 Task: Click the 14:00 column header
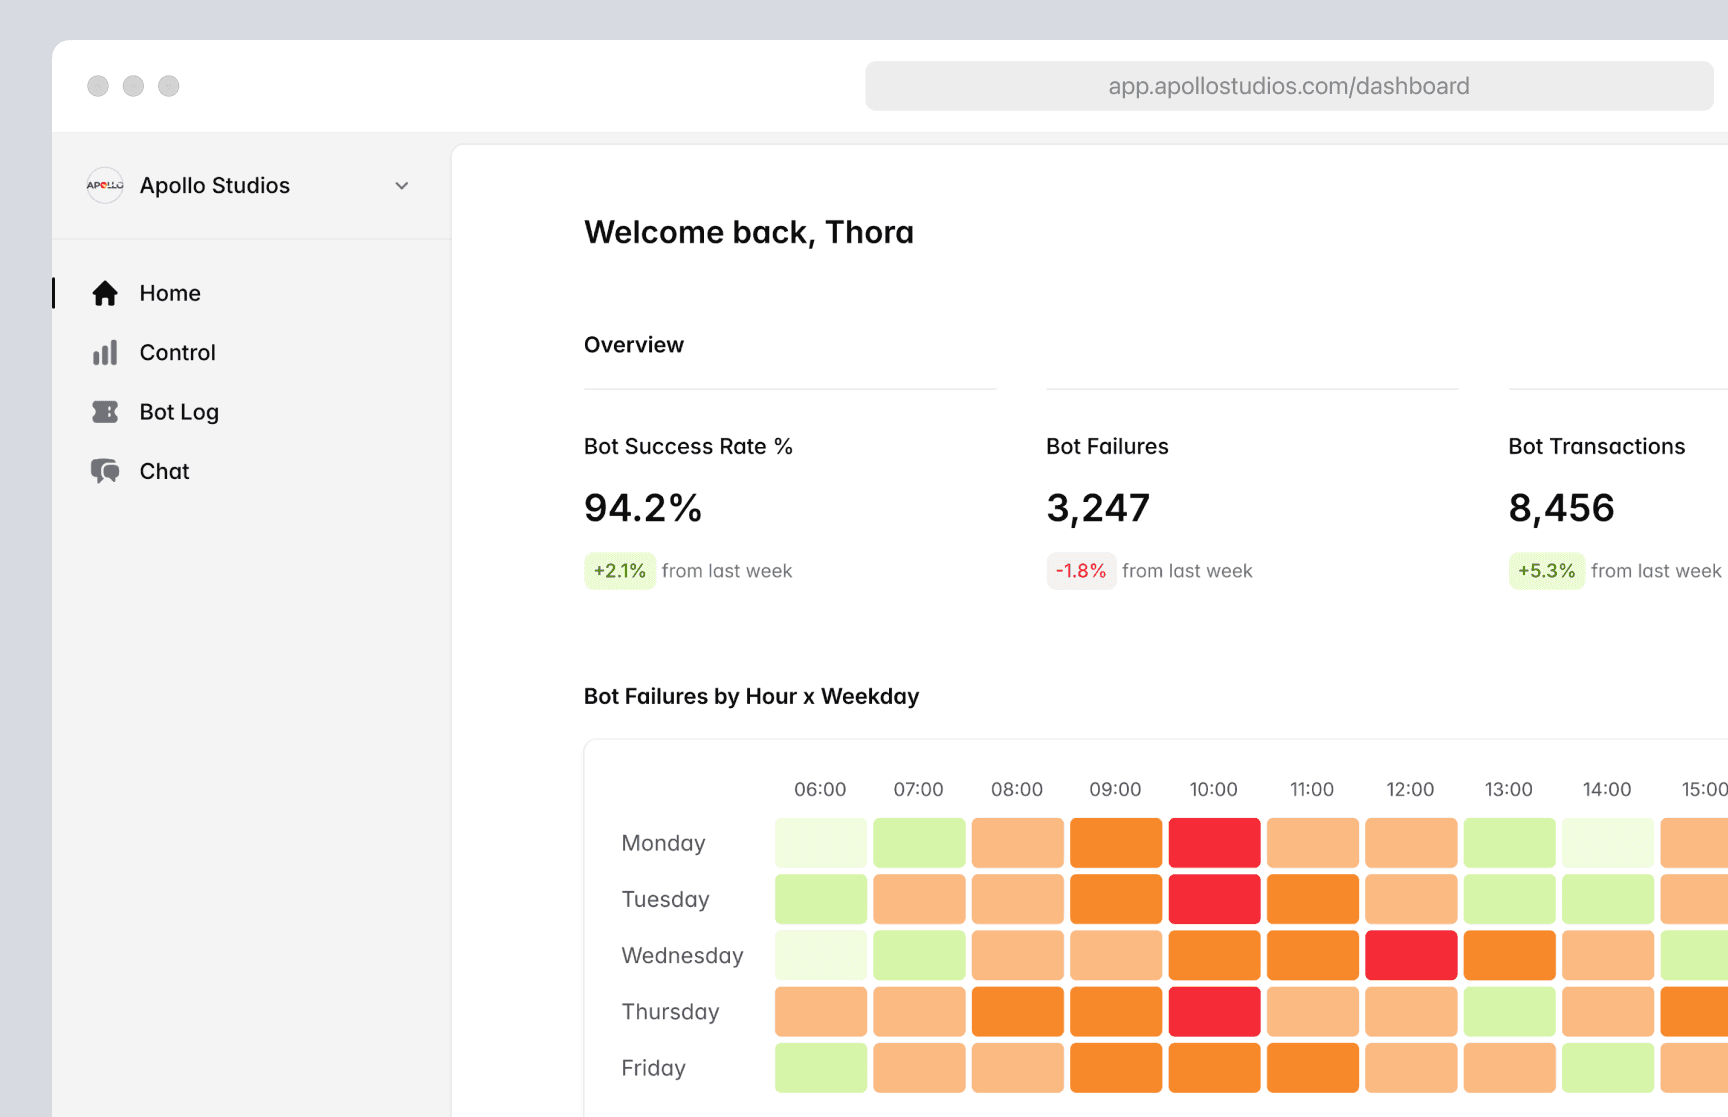click(1607, 789)
